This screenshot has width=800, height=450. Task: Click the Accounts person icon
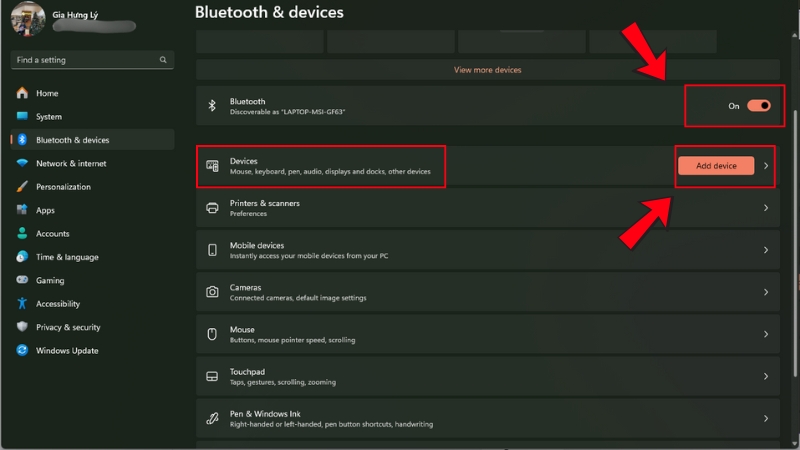point(22,233)
